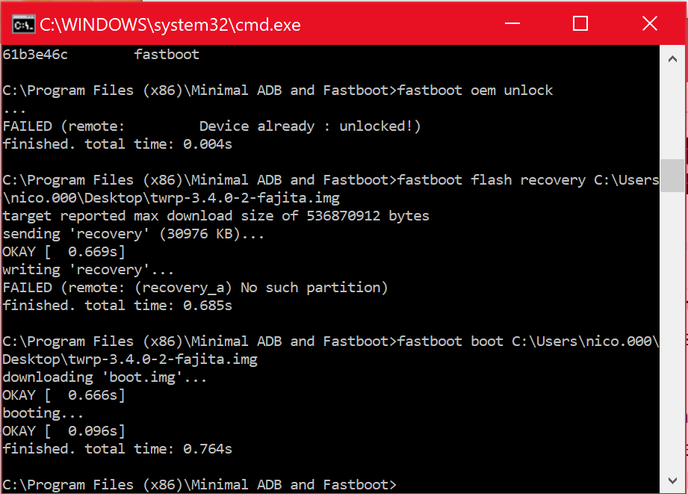Click scrollbar track above the thumb
688x494 pixels.
tap(672, 114)
